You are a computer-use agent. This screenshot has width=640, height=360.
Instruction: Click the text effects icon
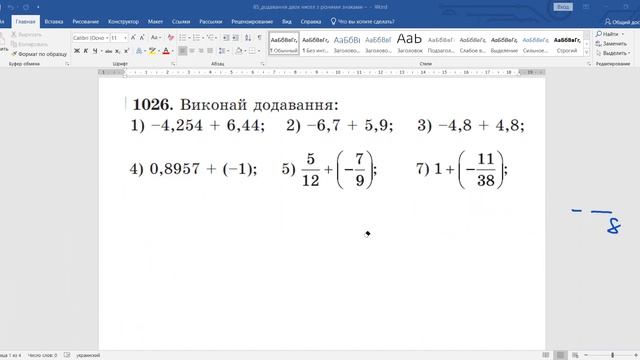pos(139,51)
